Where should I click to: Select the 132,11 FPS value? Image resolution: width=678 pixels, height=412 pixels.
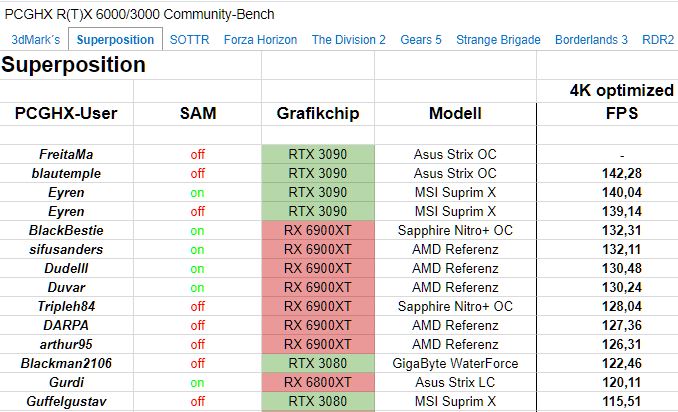pyautogui.click(x=622, y=249)
